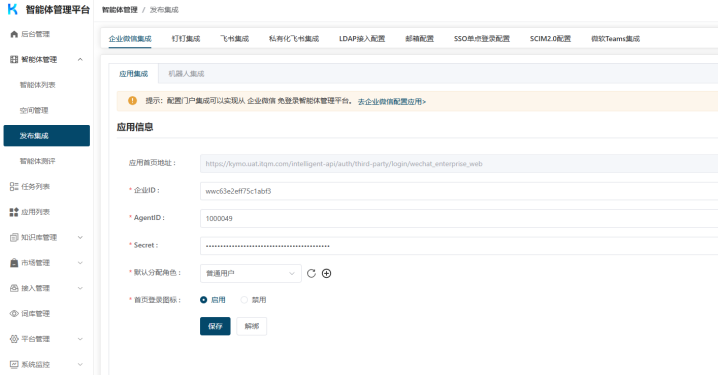Screen dimensions: 719x375
Task: Click the 知识库管理 icon
Action: 14,237
